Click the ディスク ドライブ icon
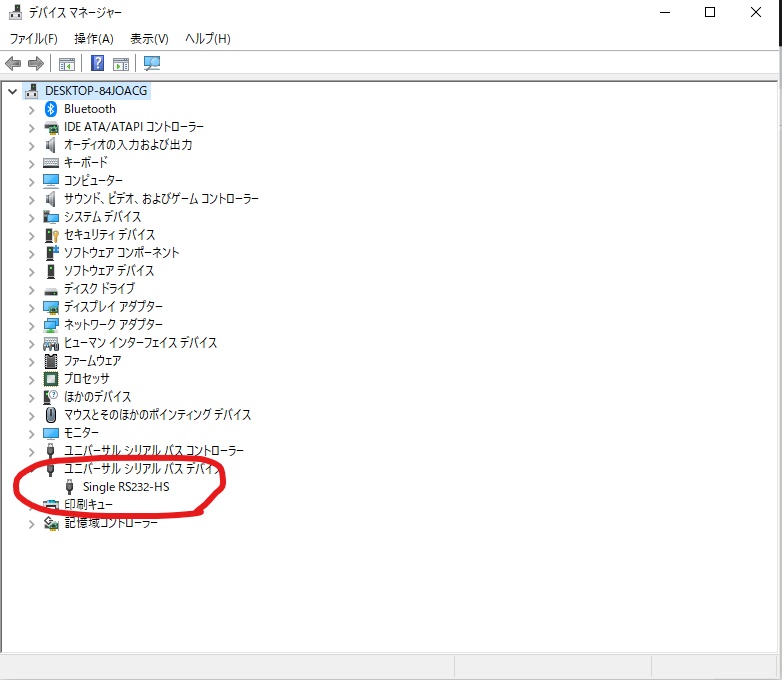The image size is (782, 680). 51,291
